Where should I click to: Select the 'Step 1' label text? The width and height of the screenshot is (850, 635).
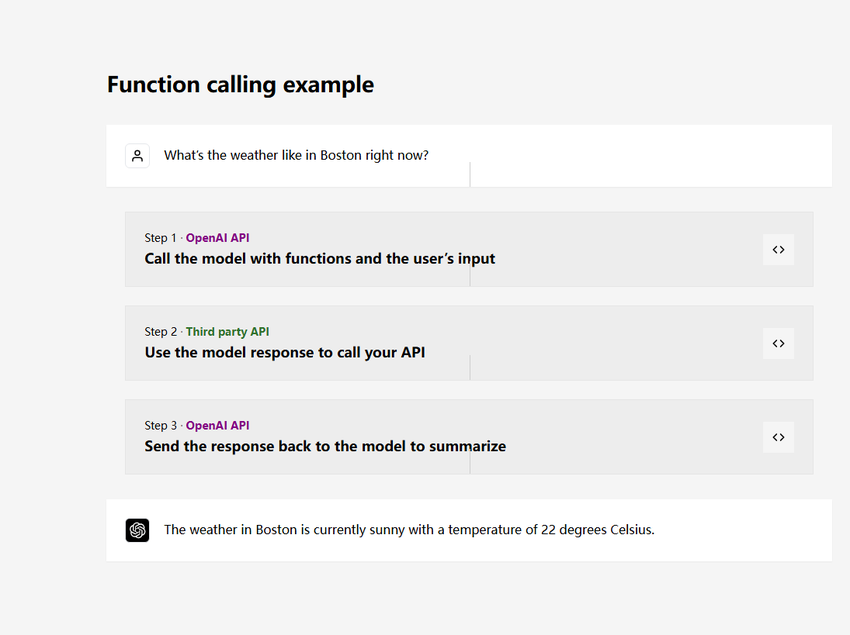[x=160, y=238]
